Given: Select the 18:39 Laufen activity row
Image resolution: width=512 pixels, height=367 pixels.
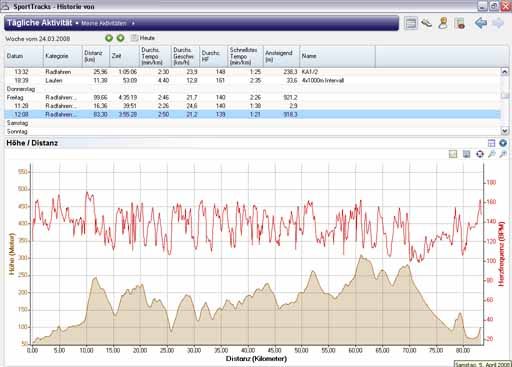Looking at the screenshot, I should (x=252, y=81).
